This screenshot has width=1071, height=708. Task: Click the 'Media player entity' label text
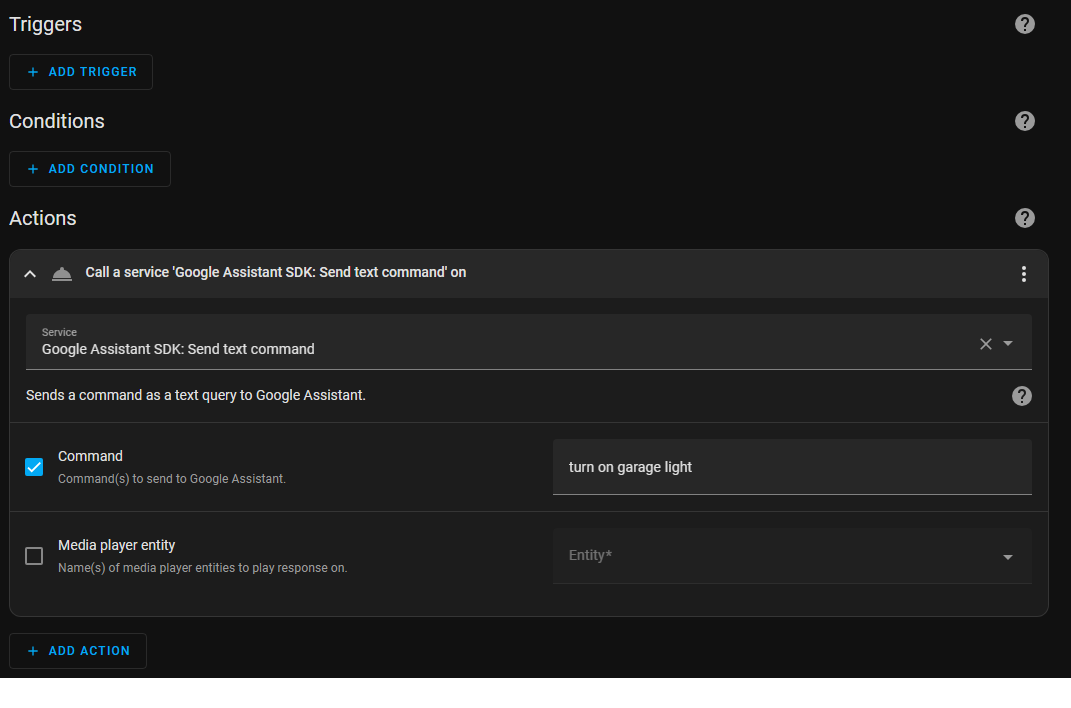click(x=117, y=545)
